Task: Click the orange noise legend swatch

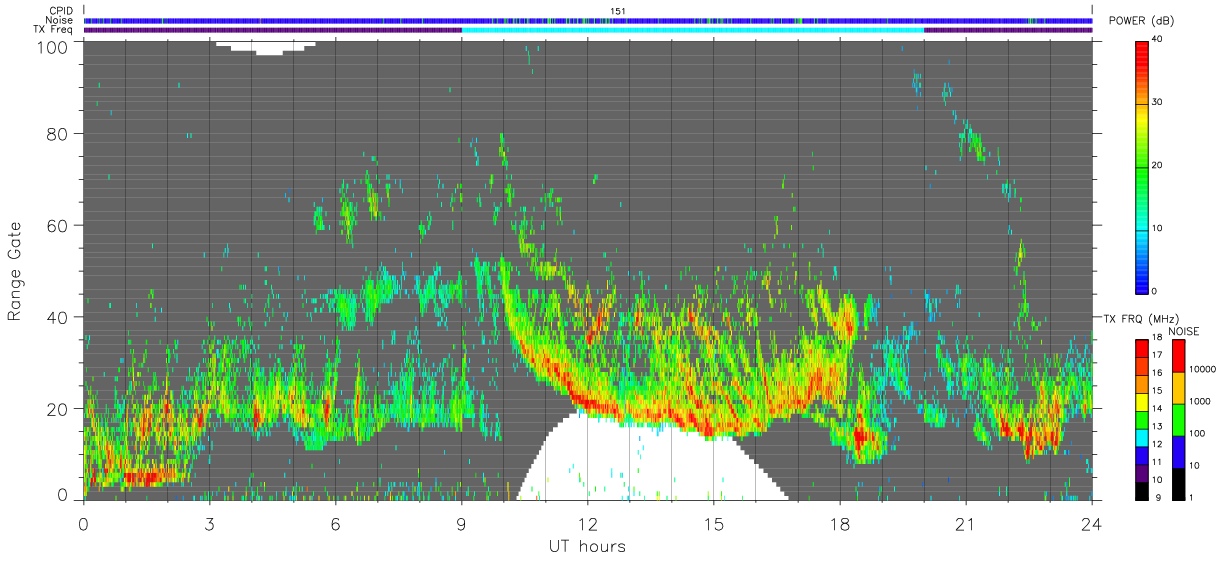Action: coord(1179,388)
